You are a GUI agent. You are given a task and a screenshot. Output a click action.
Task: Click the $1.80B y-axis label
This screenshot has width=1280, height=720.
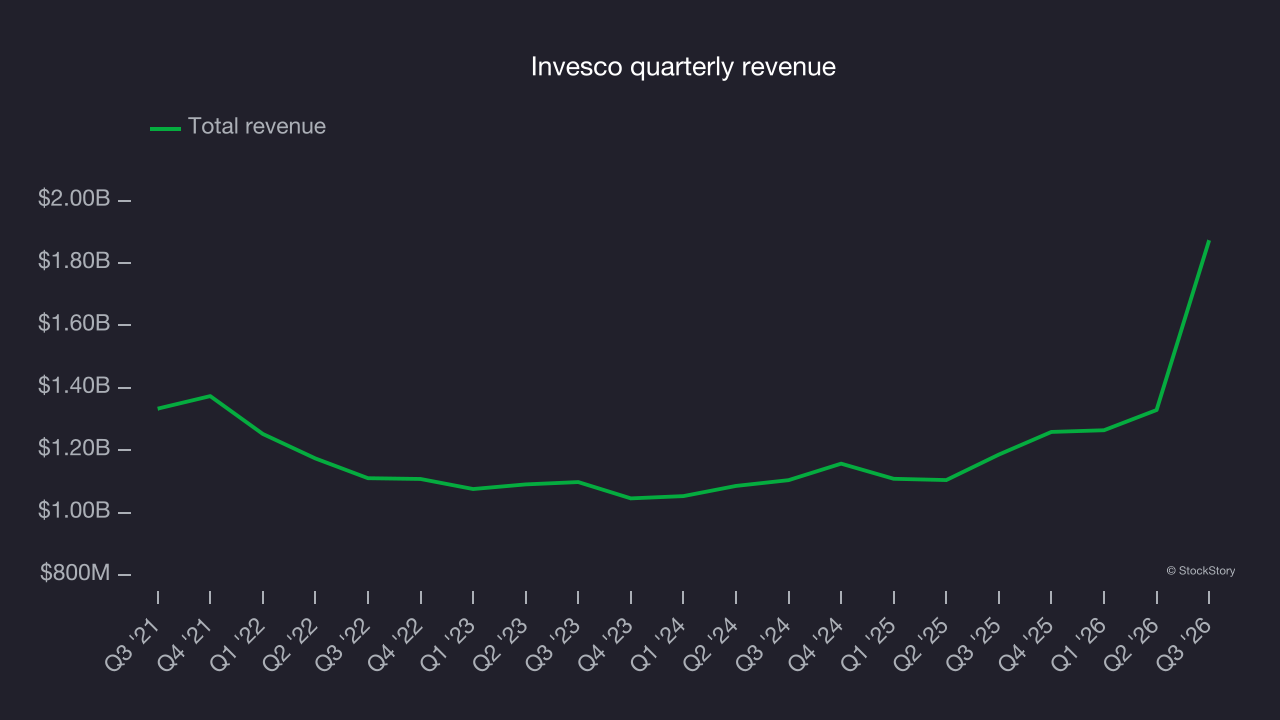click(x=74, y=261)
